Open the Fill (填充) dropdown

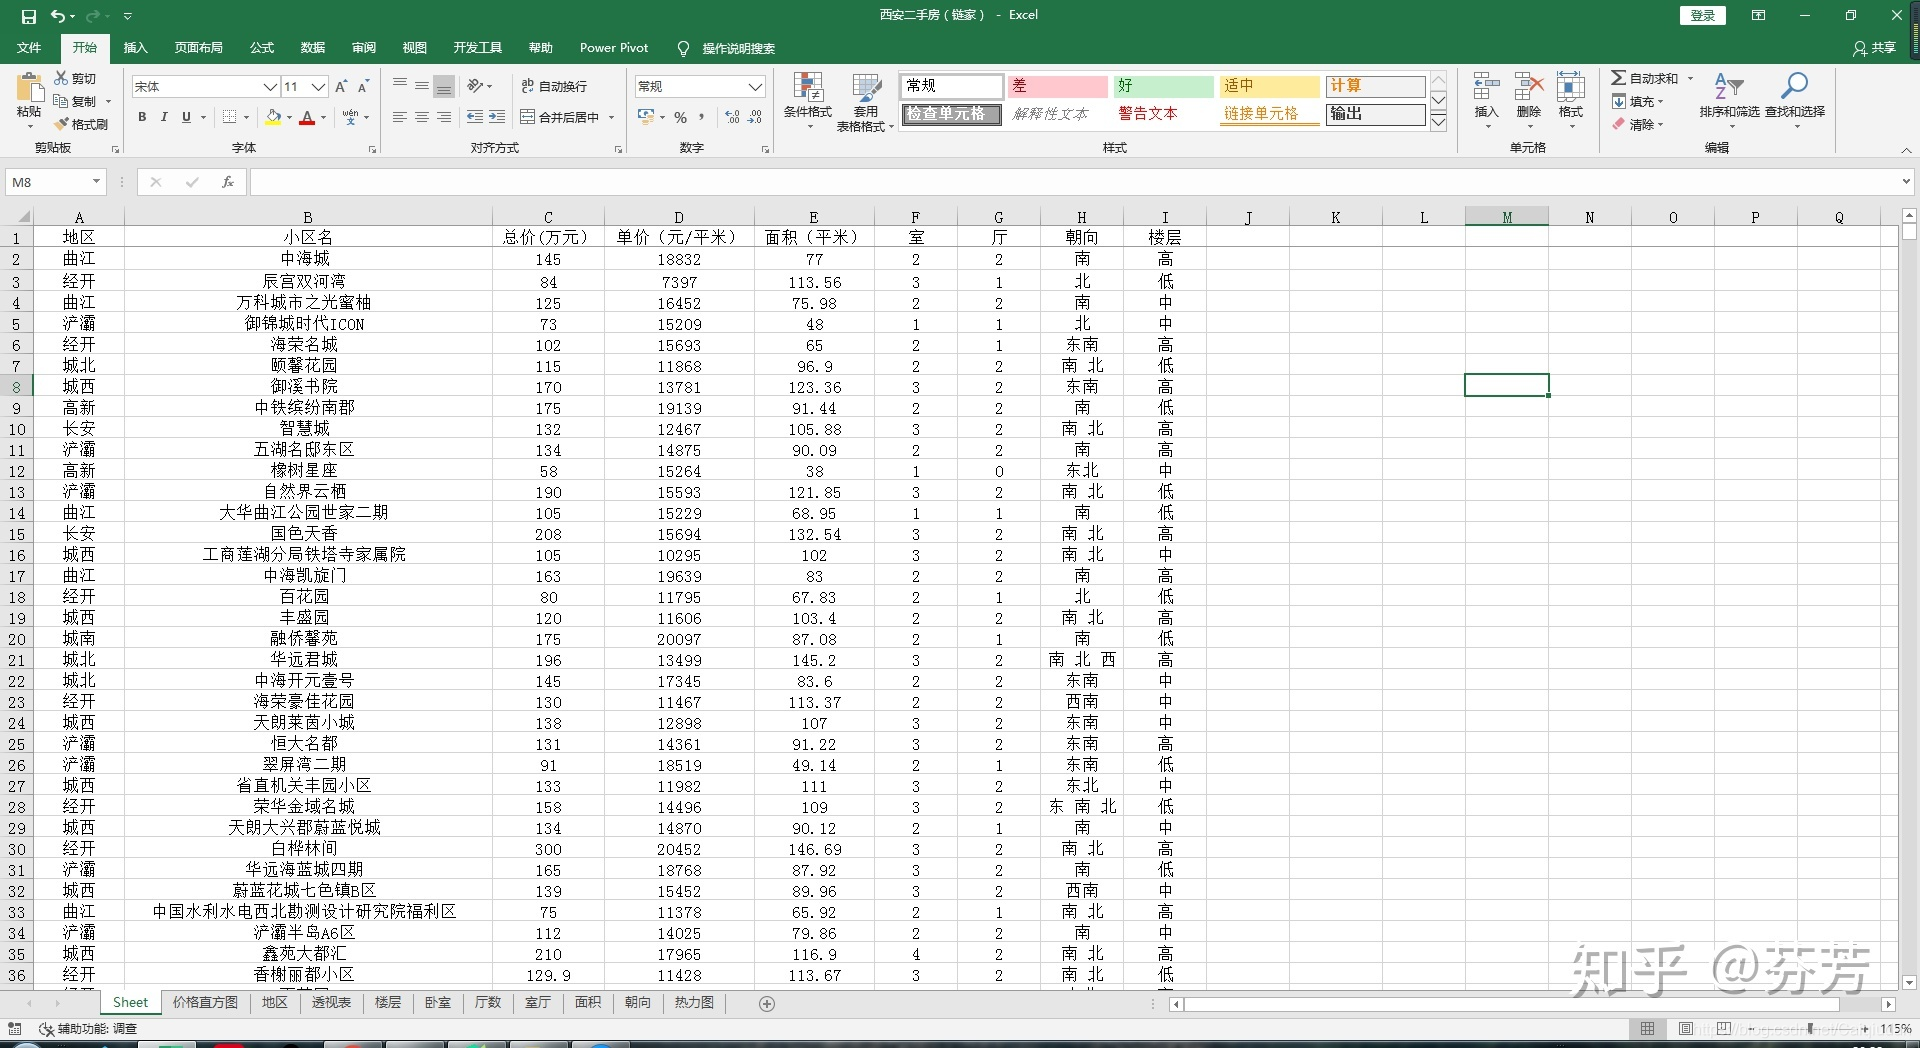coord(1638,101)
